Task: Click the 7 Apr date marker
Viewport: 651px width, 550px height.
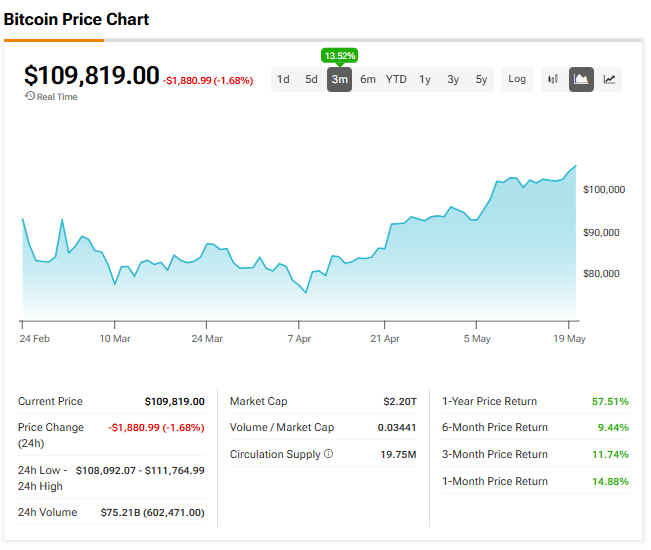Action: (299, 339)
